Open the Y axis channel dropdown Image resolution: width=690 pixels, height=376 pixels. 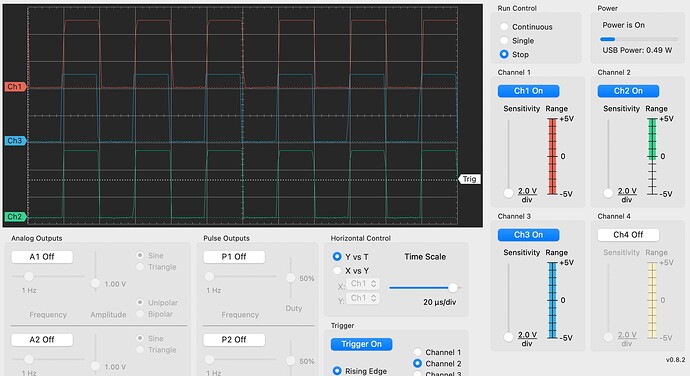pyautogui.click(x=363, y=298)
